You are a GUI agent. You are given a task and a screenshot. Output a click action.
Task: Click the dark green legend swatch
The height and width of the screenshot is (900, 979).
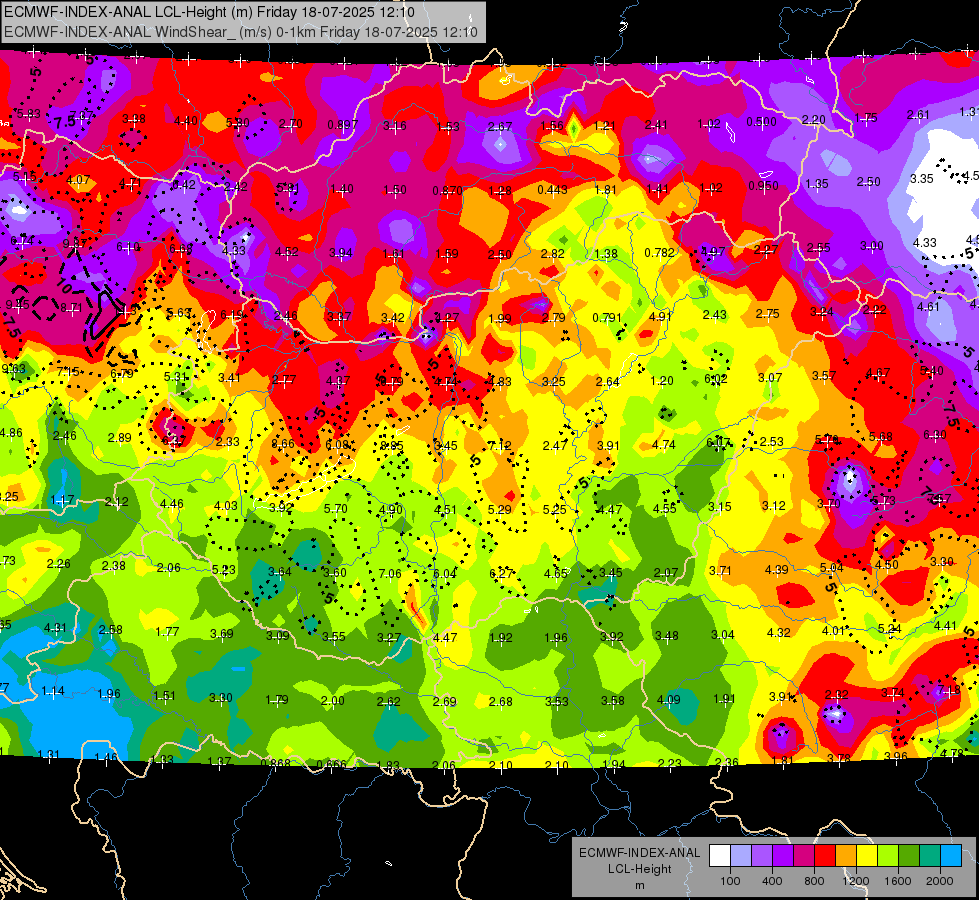[909, 856]
